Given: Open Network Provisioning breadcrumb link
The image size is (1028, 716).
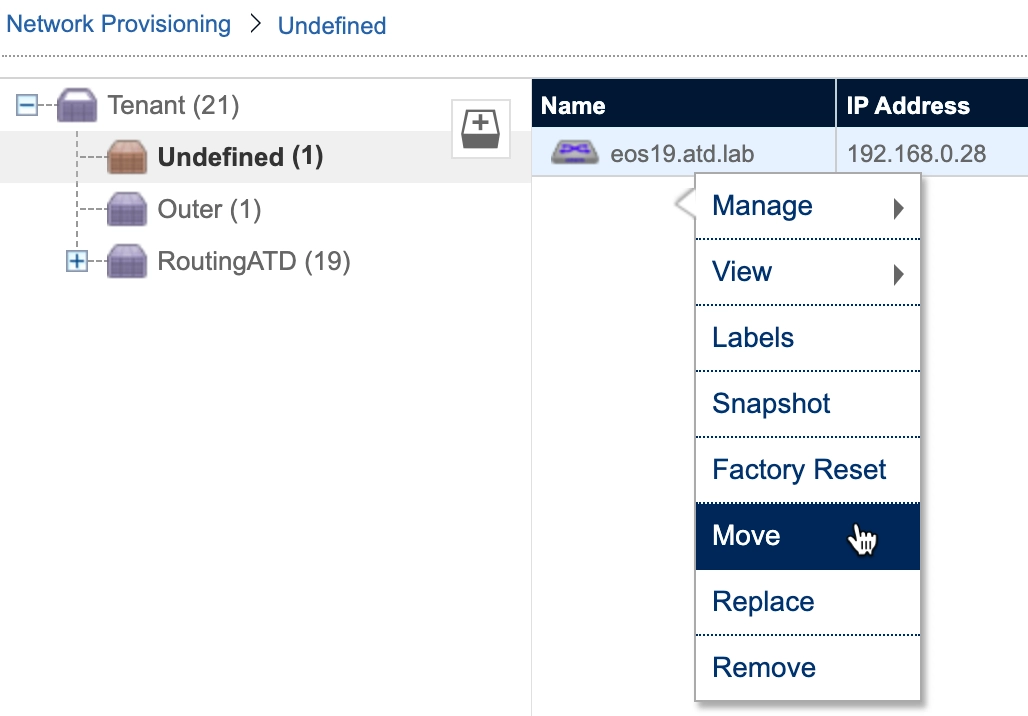Looking at the screenshot, I should tap(118, 24).
